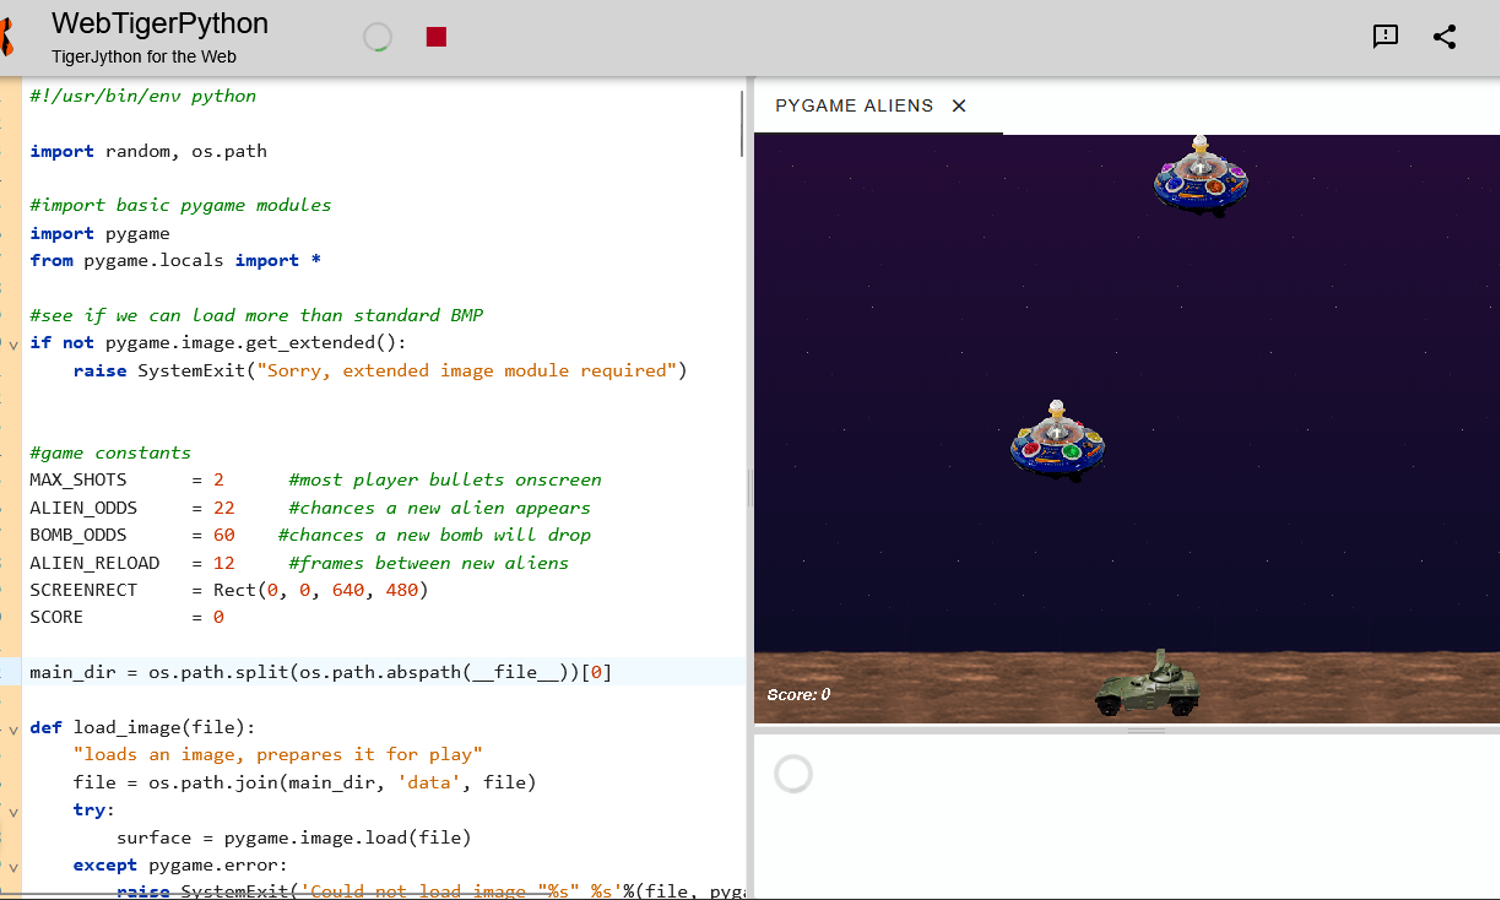
Task: Click the share icon in header
Action: coord(1444,37)
